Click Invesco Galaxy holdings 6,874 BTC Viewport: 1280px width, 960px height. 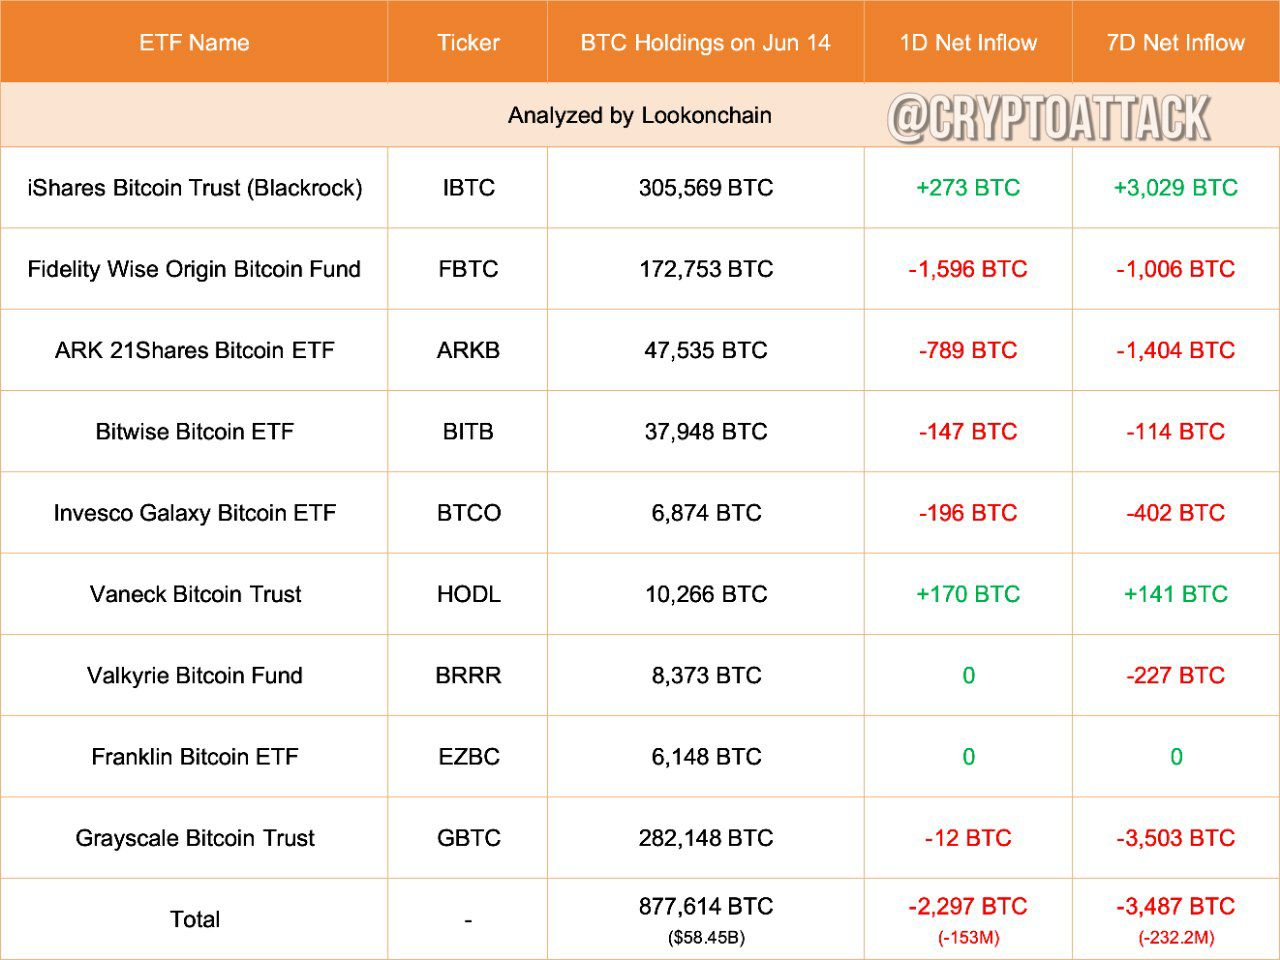(x=706, y=513)
